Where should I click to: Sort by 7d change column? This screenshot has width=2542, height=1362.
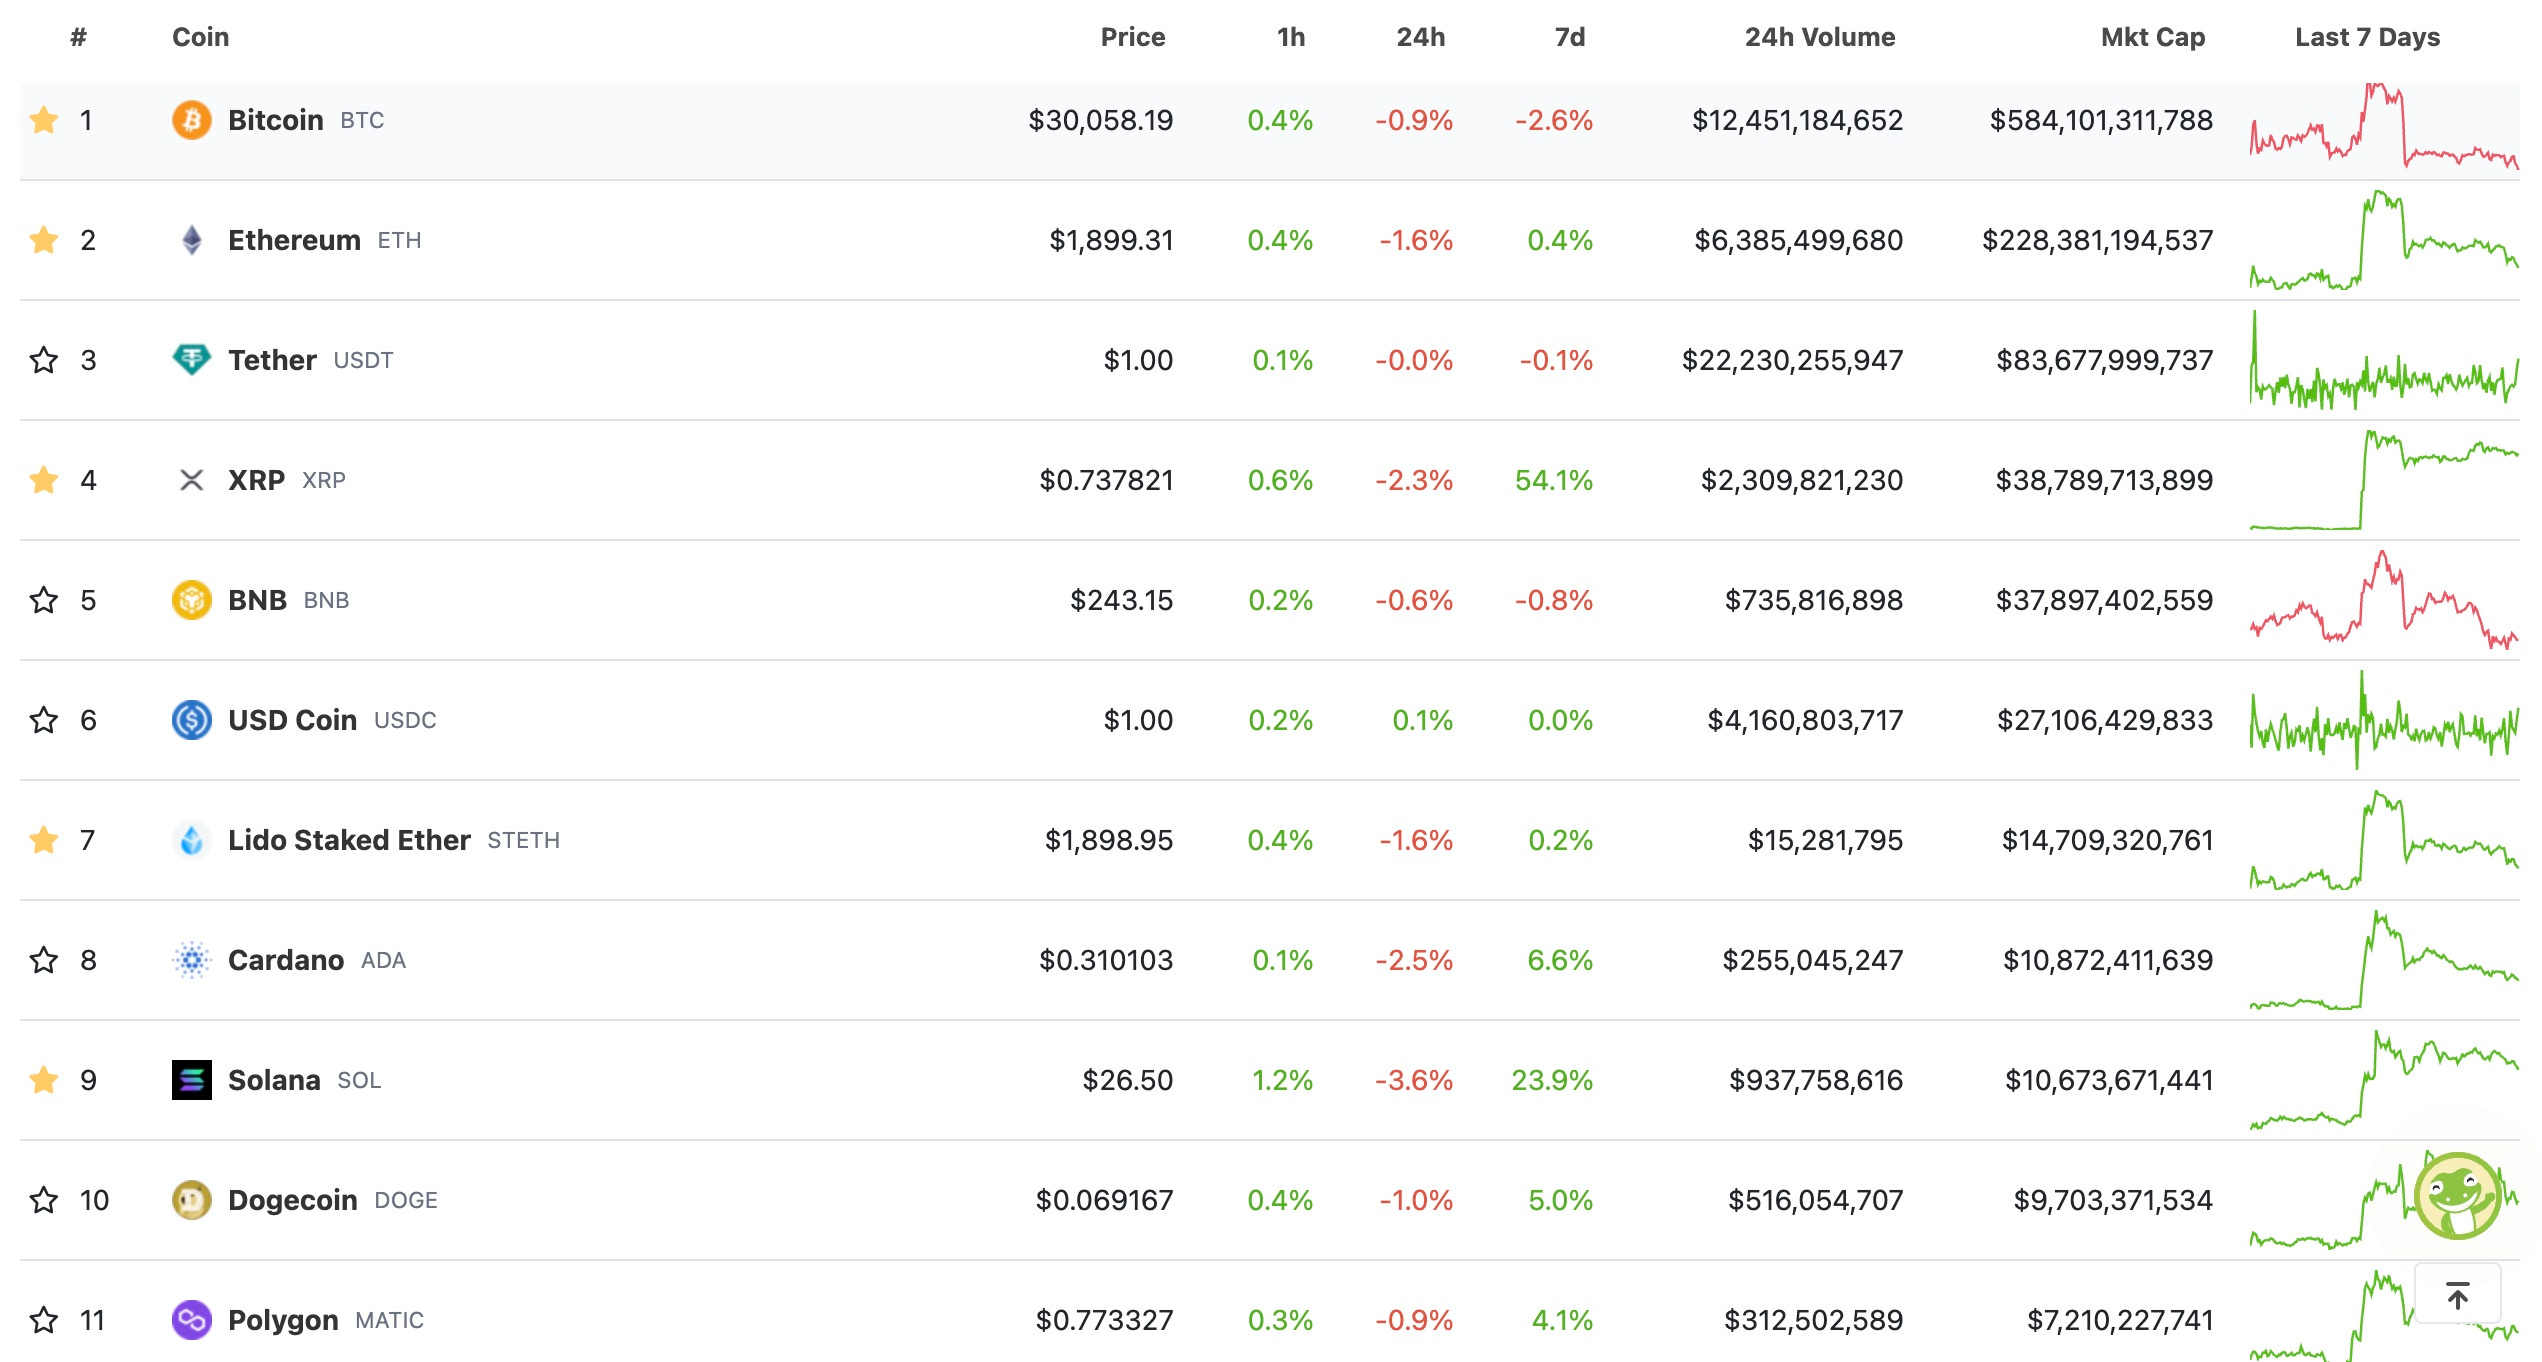point(1570,37)
